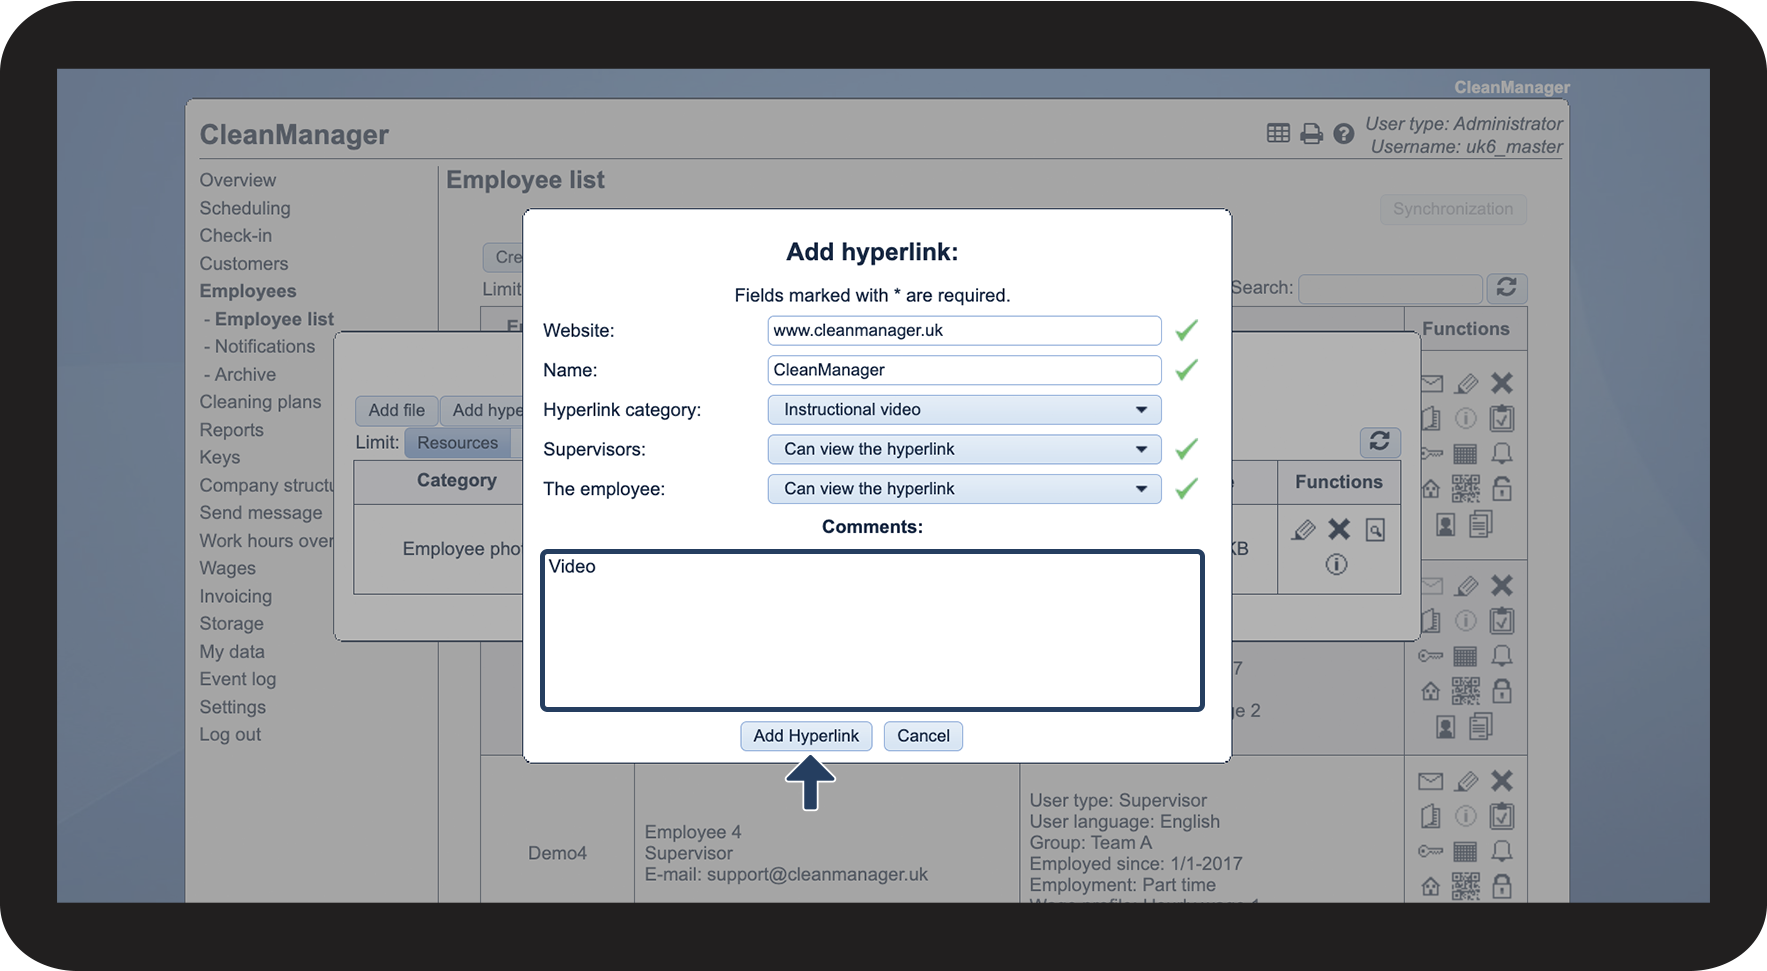Image resolution: width=1767 pixels, height=971 pixels.
Task: Cancel the Add hyperlink dialog
Action: tap(923, 736)
